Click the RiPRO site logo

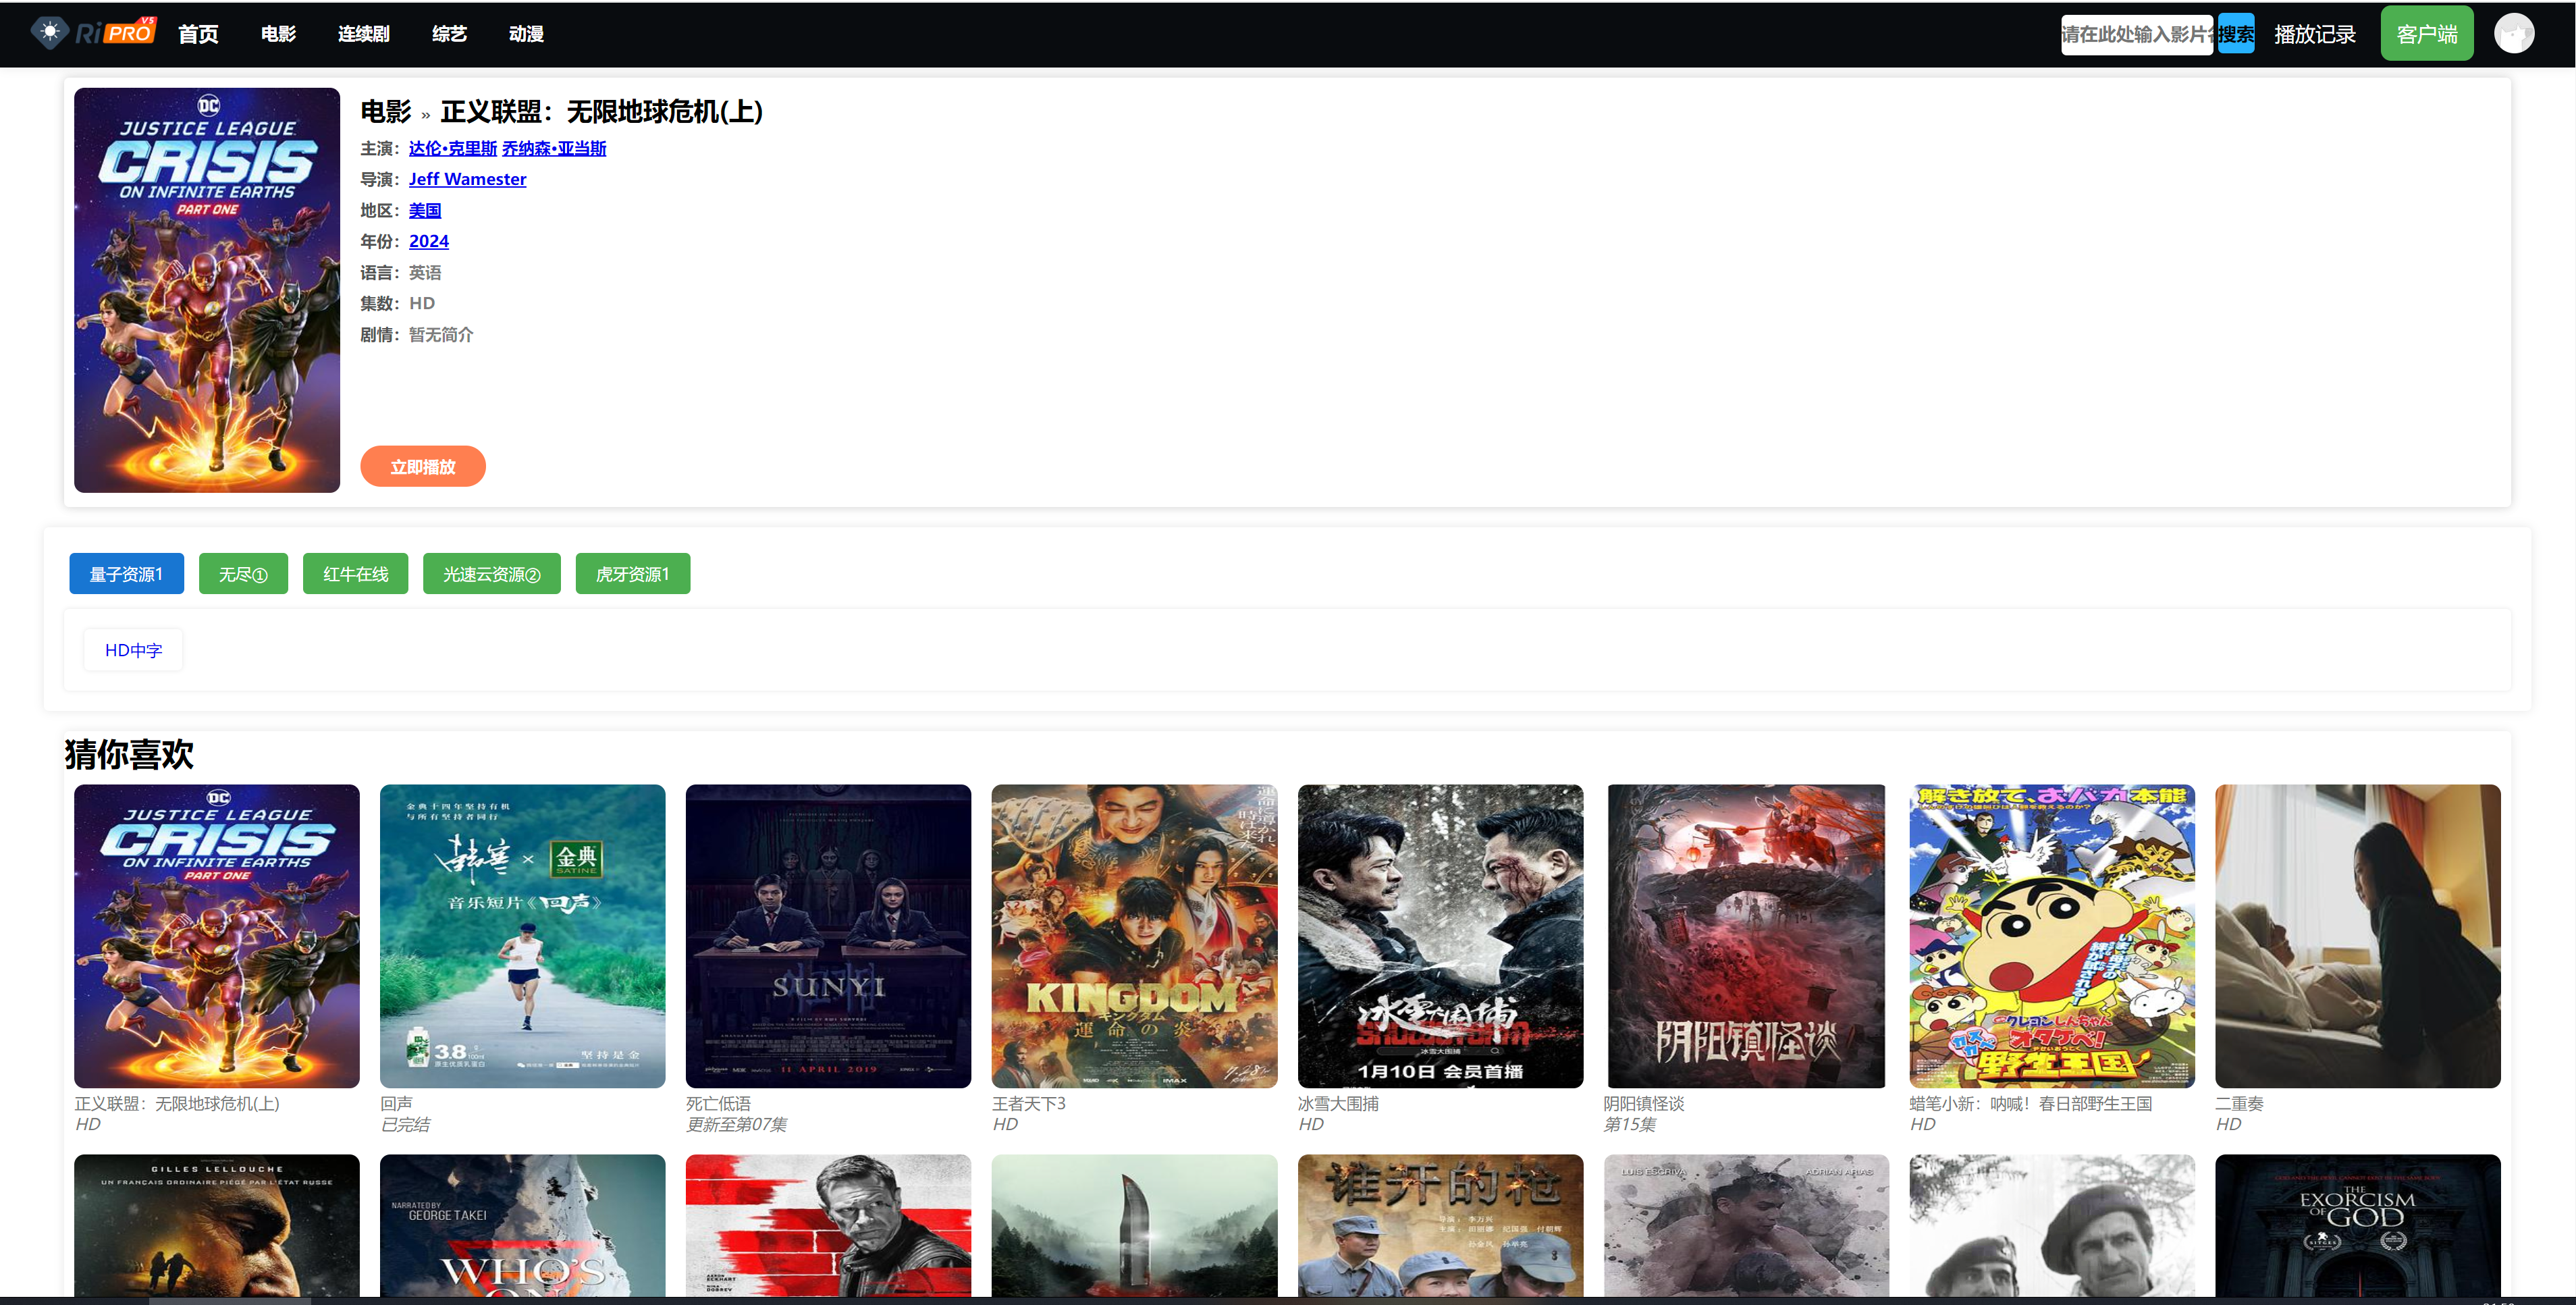pos(93,33)
